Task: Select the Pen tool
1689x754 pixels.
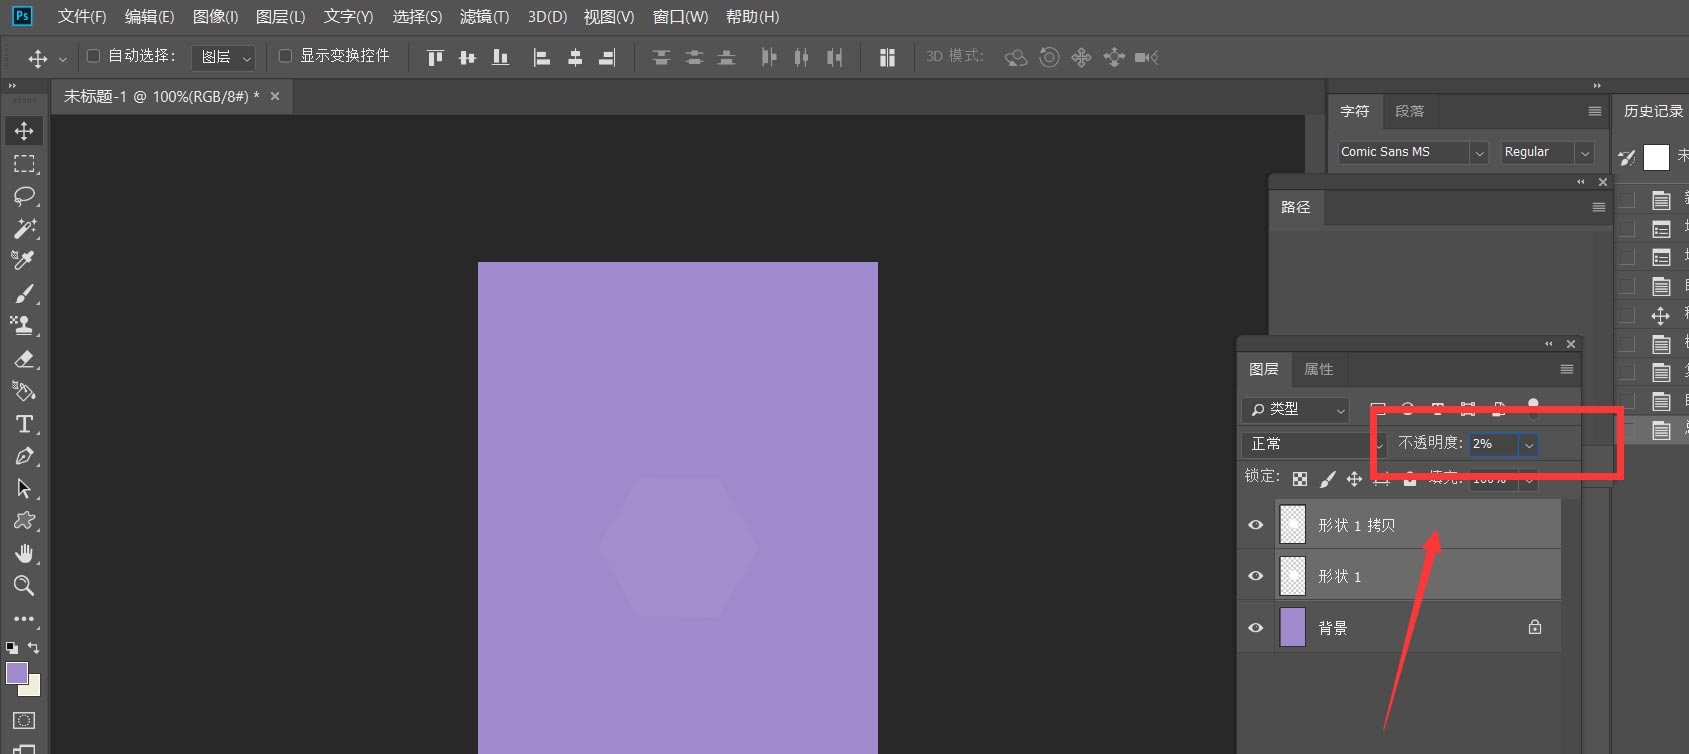Action: pos(24,456)
